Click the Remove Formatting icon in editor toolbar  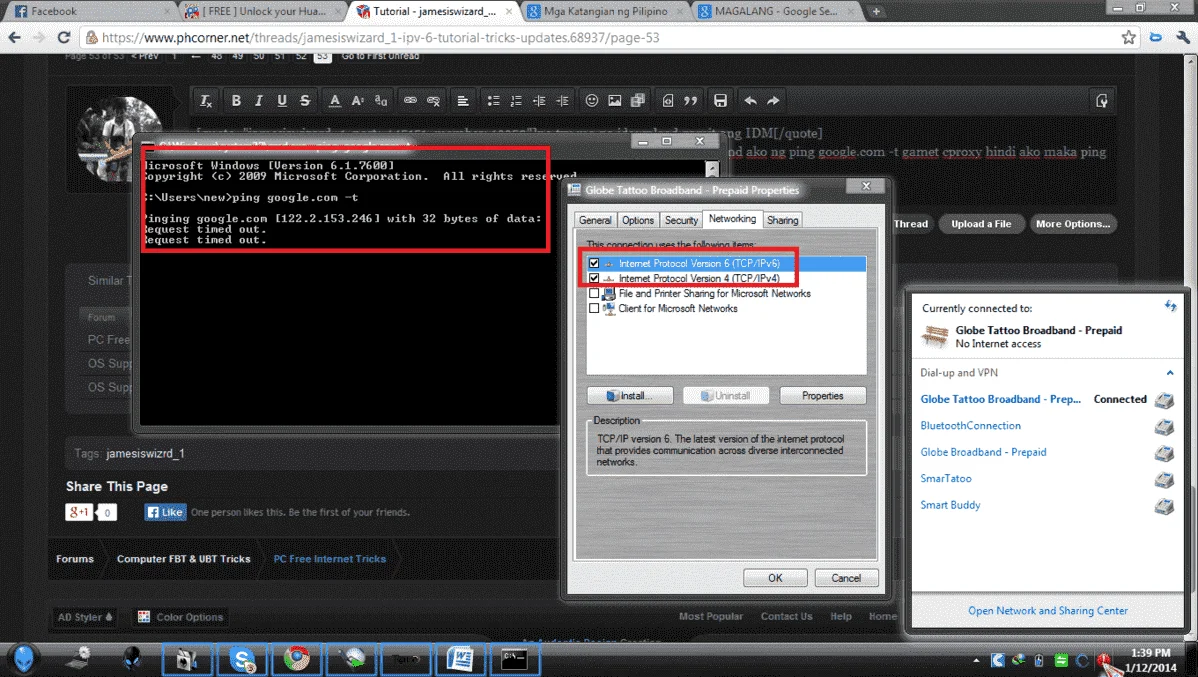pyautogui.click(x=206, y=101)
